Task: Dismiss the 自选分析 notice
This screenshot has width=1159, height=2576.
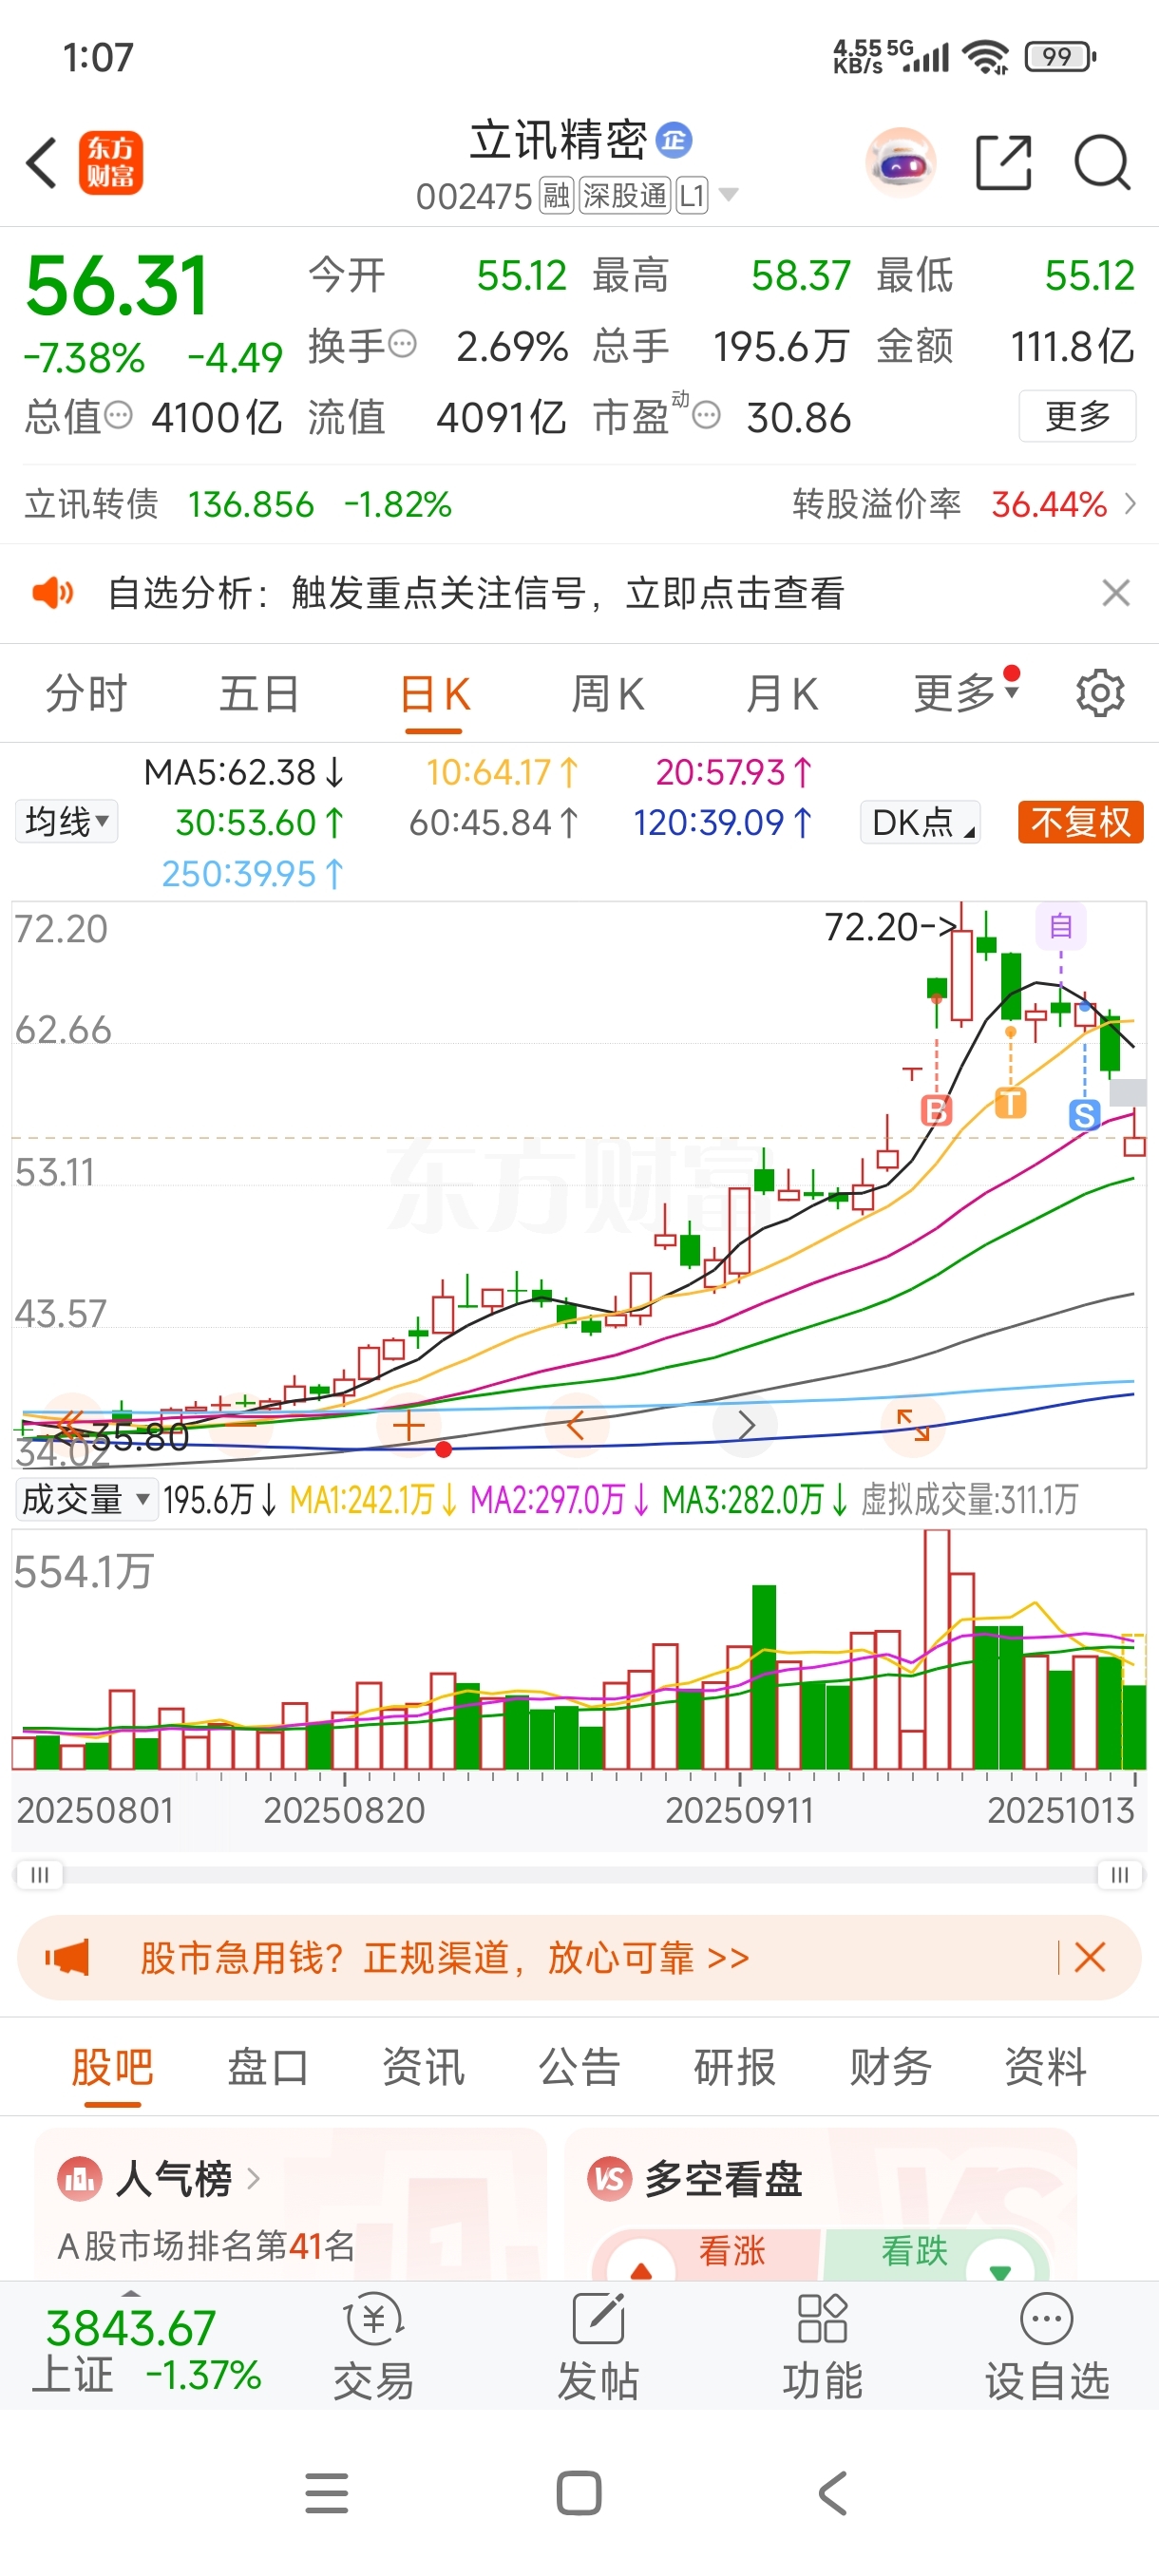Action: [x=1115, y=593]
